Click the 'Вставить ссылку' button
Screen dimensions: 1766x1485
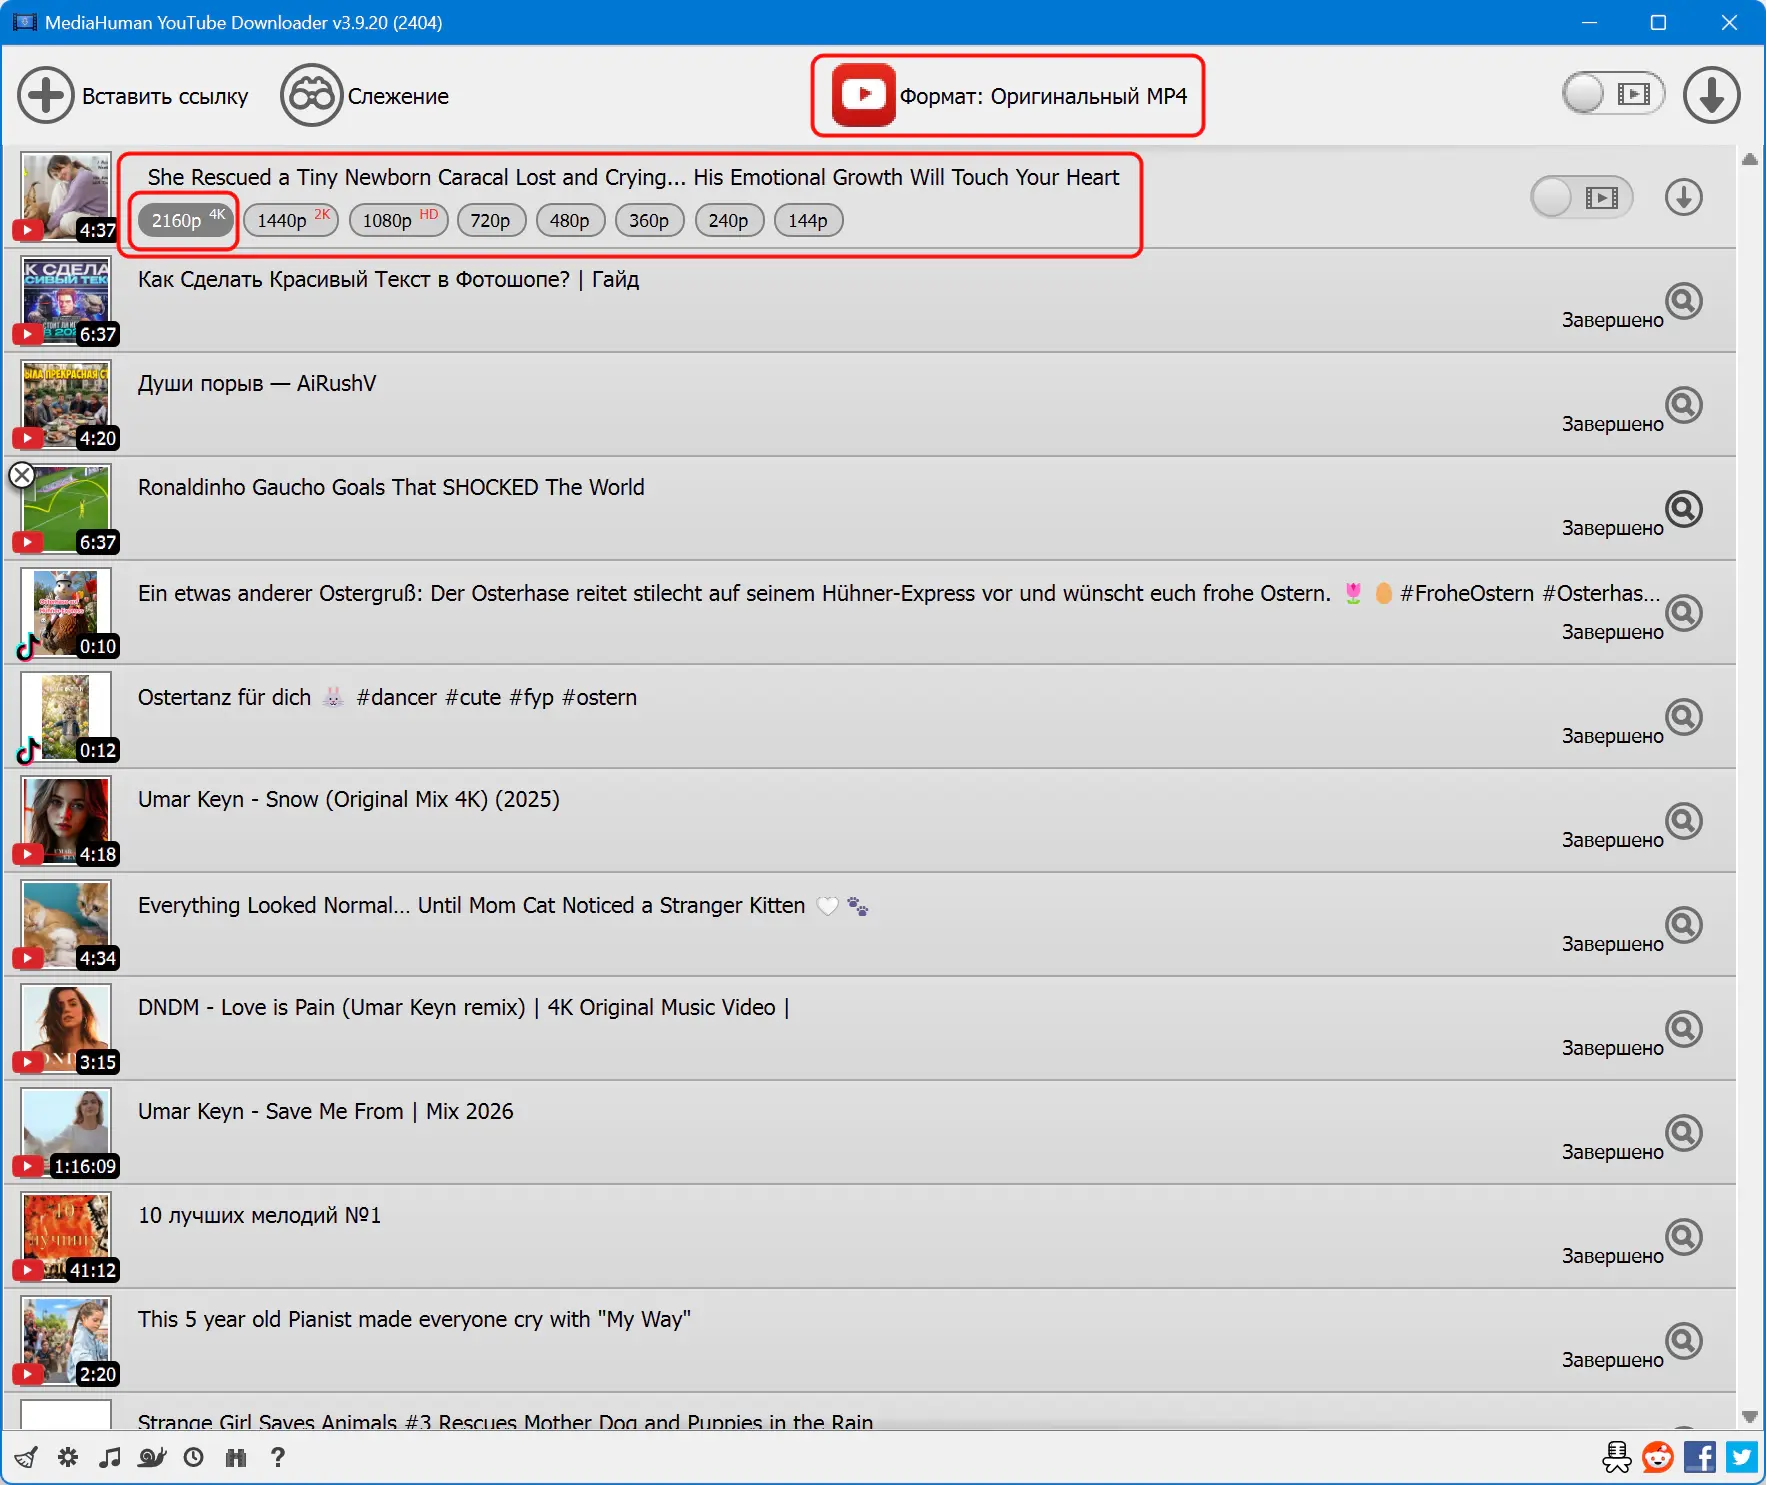(x=133, y=96)
